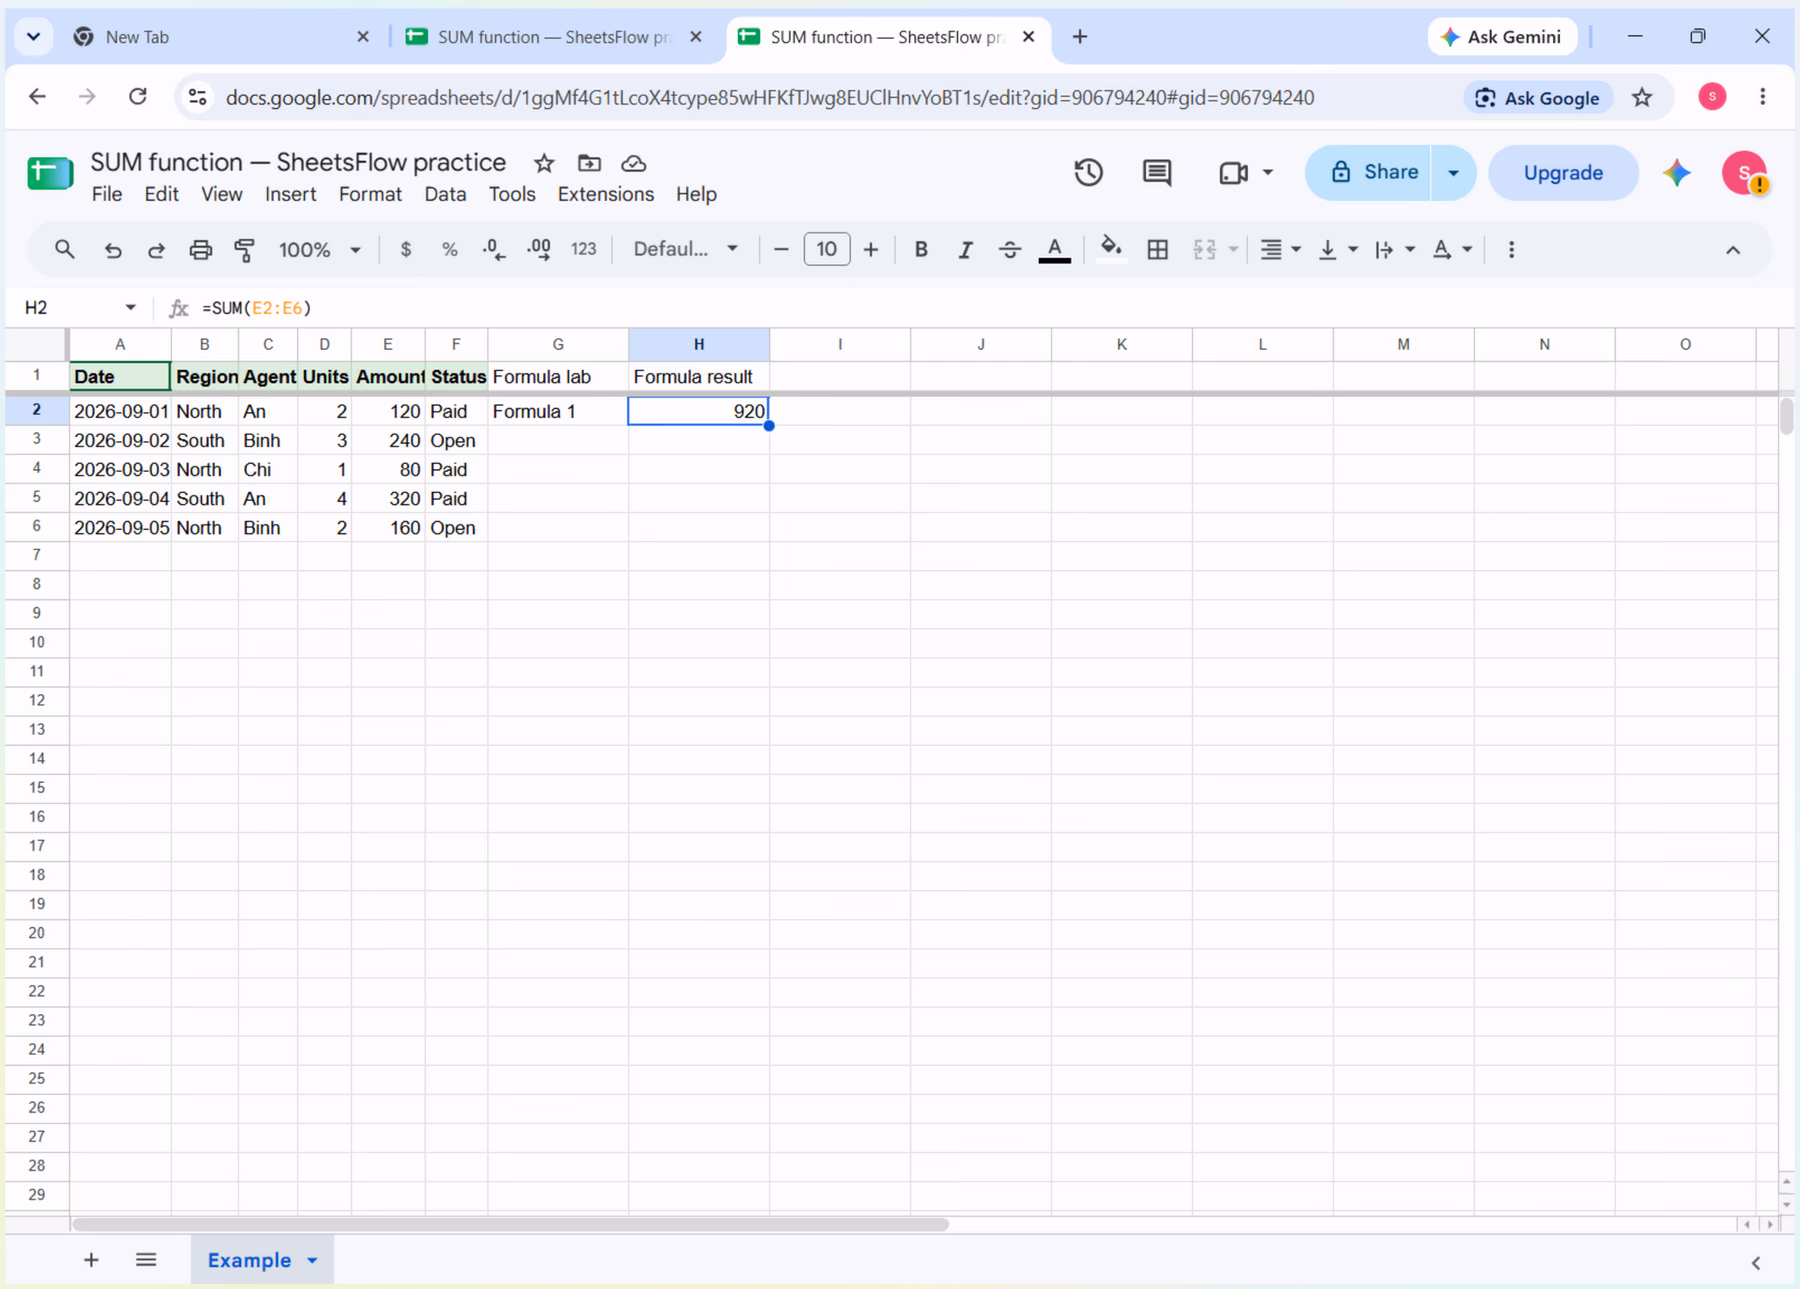Open the File menu
Screen dimensions: 1800x1289
tap(107, 194)
